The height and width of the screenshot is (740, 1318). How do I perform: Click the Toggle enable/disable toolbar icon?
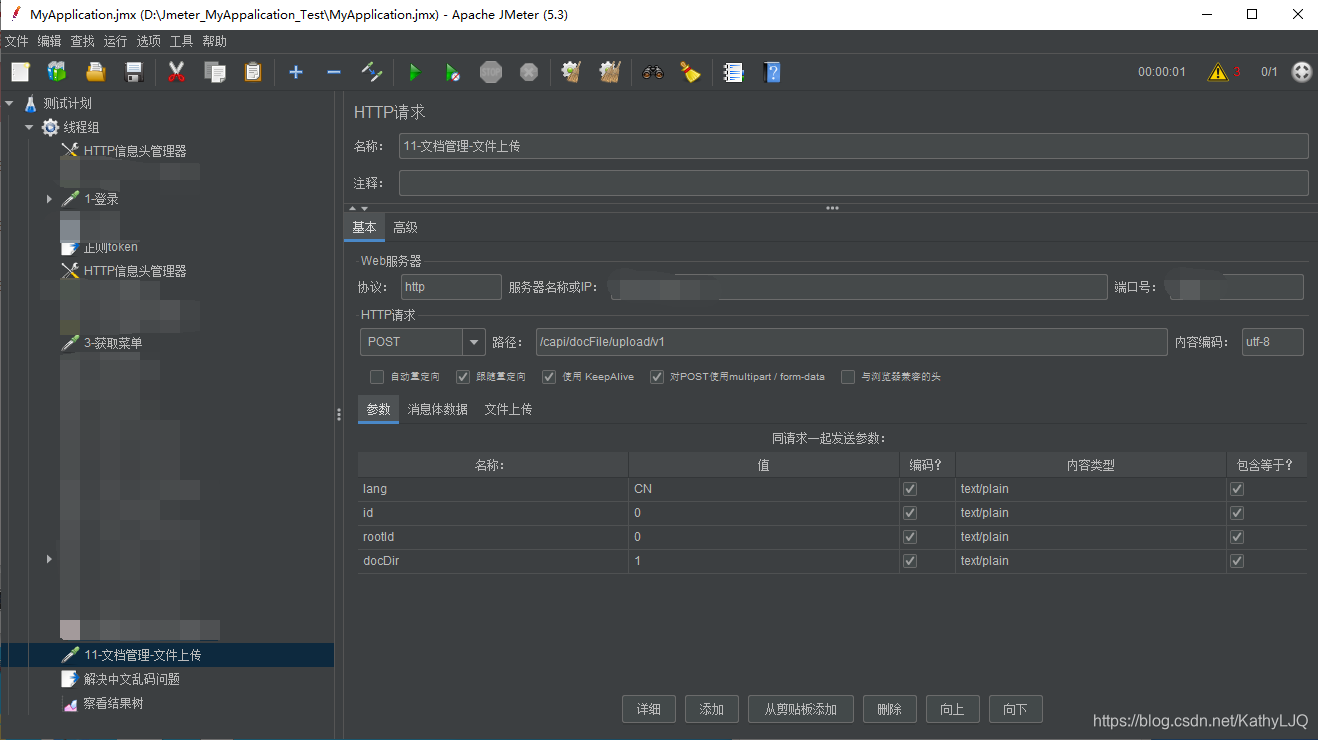point(371,72)
